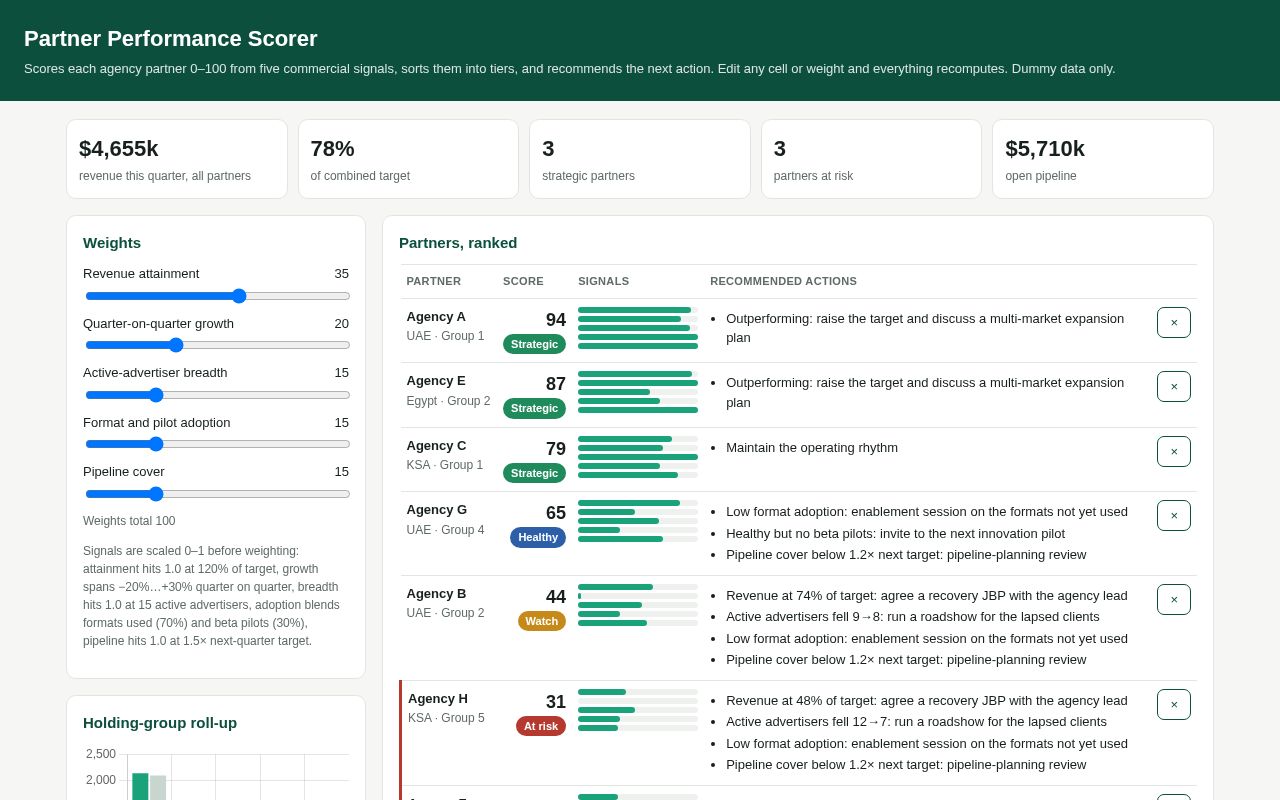The image size is (1280, 800).
Task: Click the Healthy badge for Agency G
Action: coord(538,537)
